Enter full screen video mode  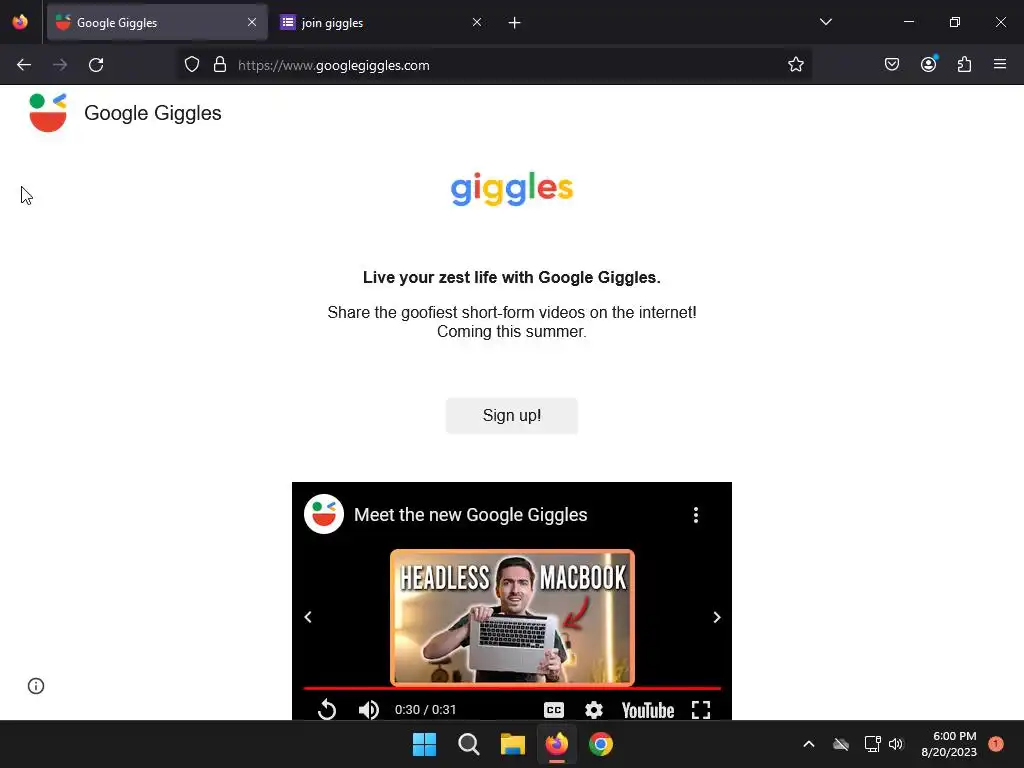tap(701, 710)
